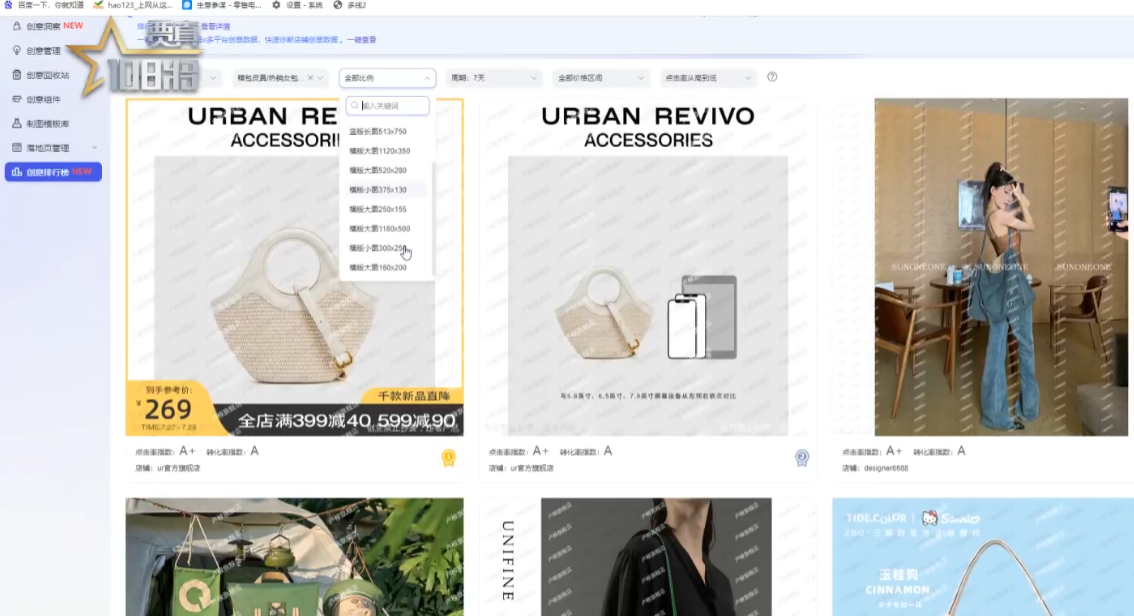1134x616 pixels.
Task: Click the silver rank medal badge
Action: [x=802, y=458]
